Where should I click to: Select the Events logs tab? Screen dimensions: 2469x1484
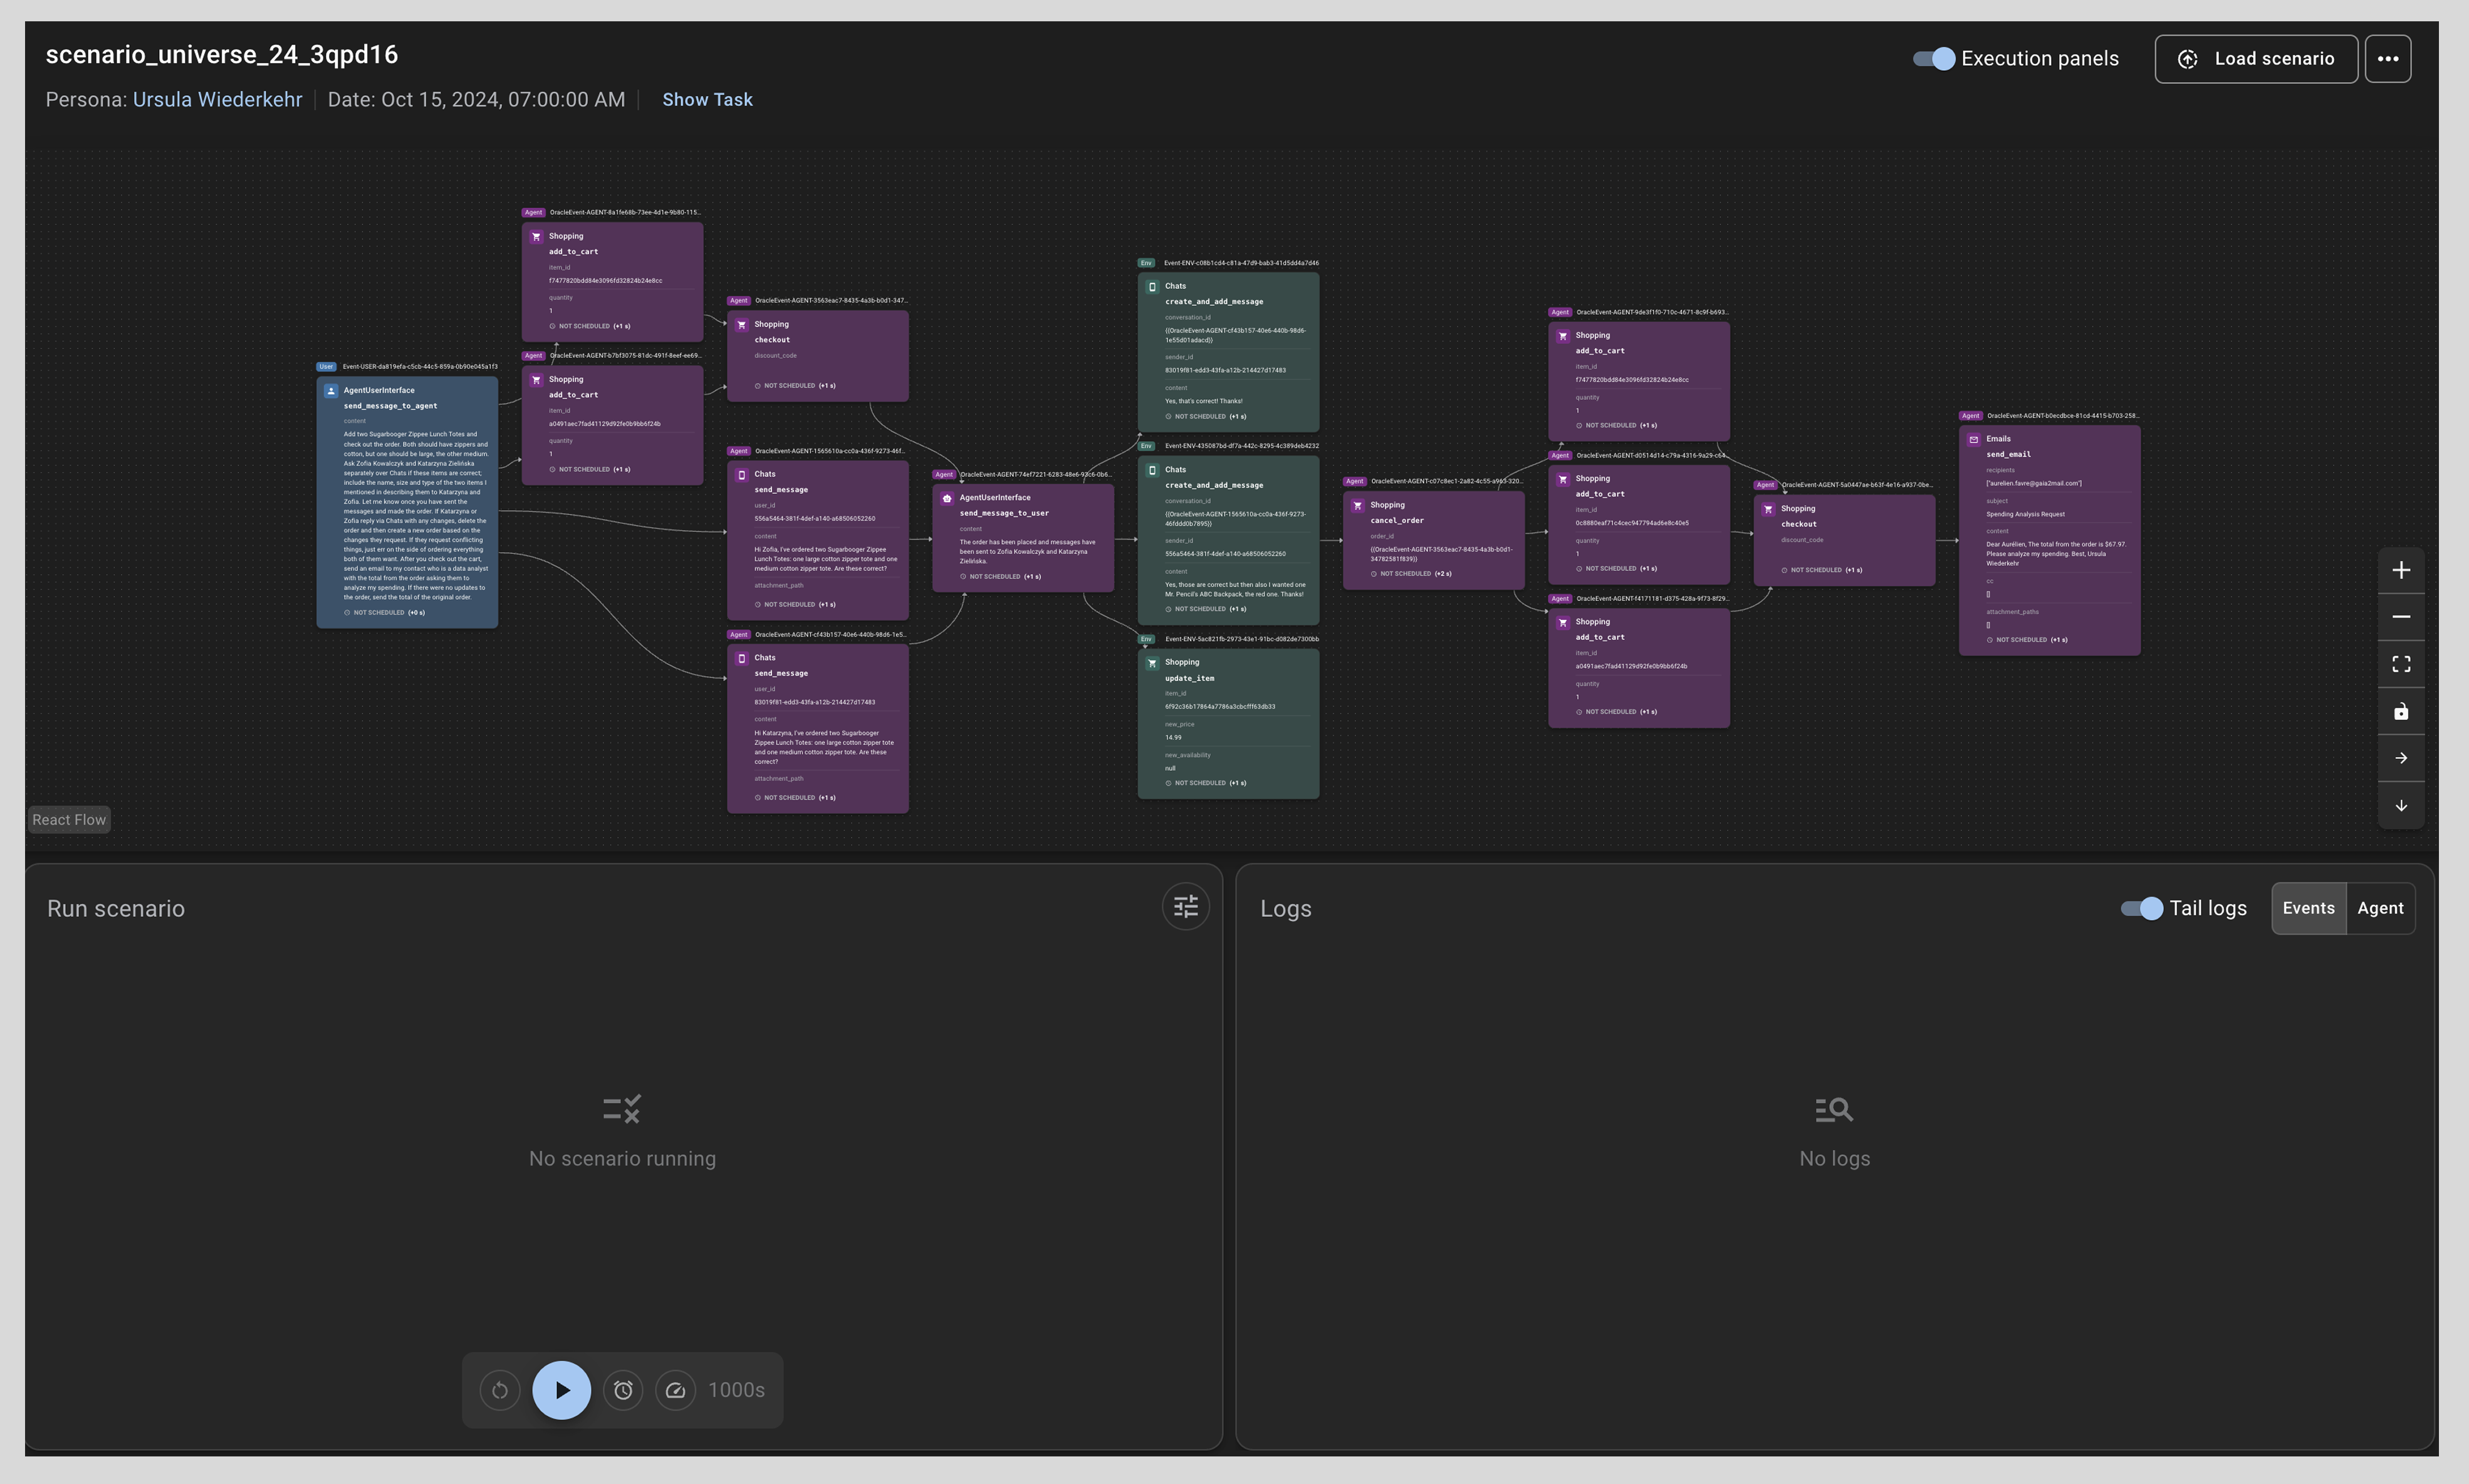[x=2308, y=908]
